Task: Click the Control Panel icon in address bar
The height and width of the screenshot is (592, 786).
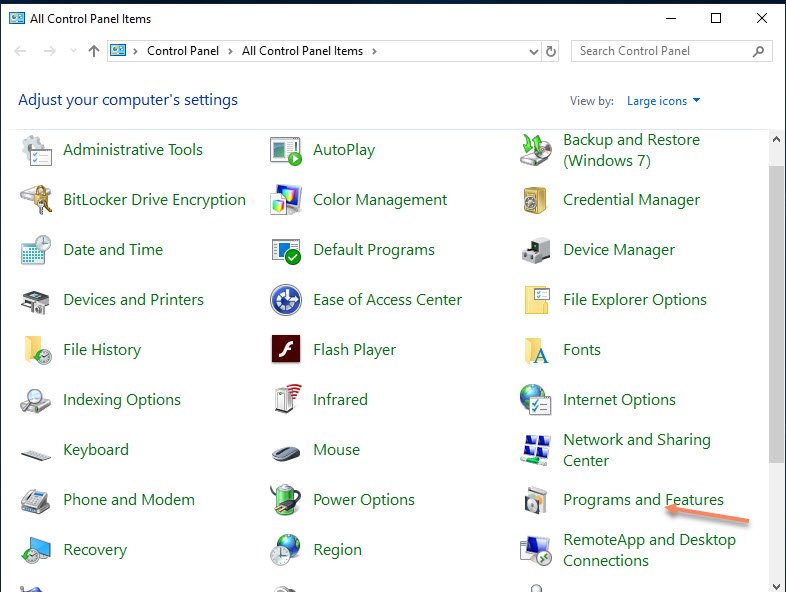Action: click(118, 50)
